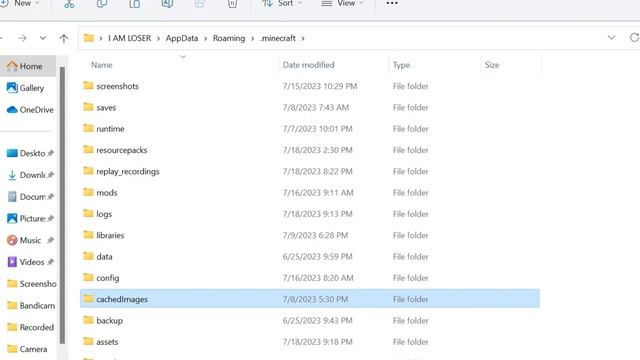Open the View dropdown menu
The height and width of the screenshot is (360, 640).
click(x=342, y=3)
